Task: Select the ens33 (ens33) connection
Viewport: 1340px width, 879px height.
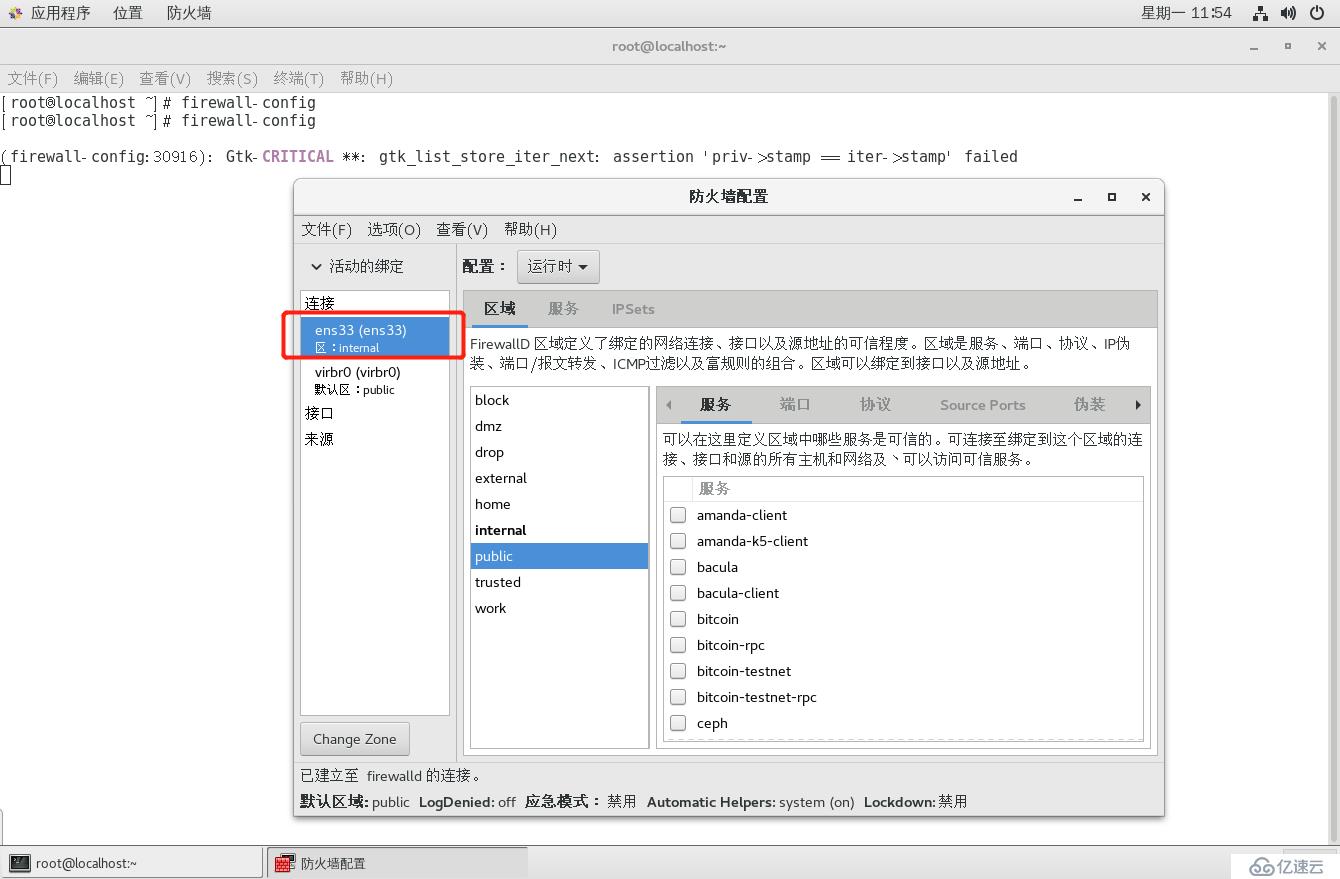Action: (375, 337)
